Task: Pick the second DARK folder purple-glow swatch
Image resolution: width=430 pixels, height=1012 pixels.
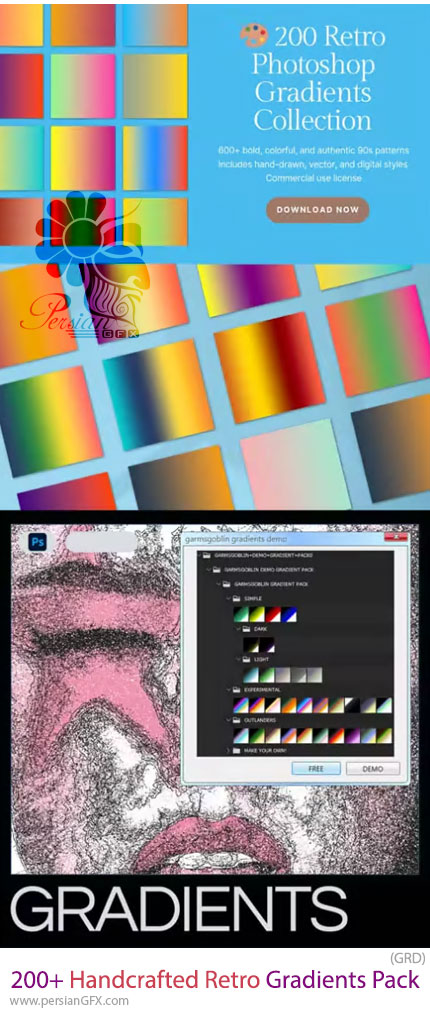Action: tap(267, 645)
